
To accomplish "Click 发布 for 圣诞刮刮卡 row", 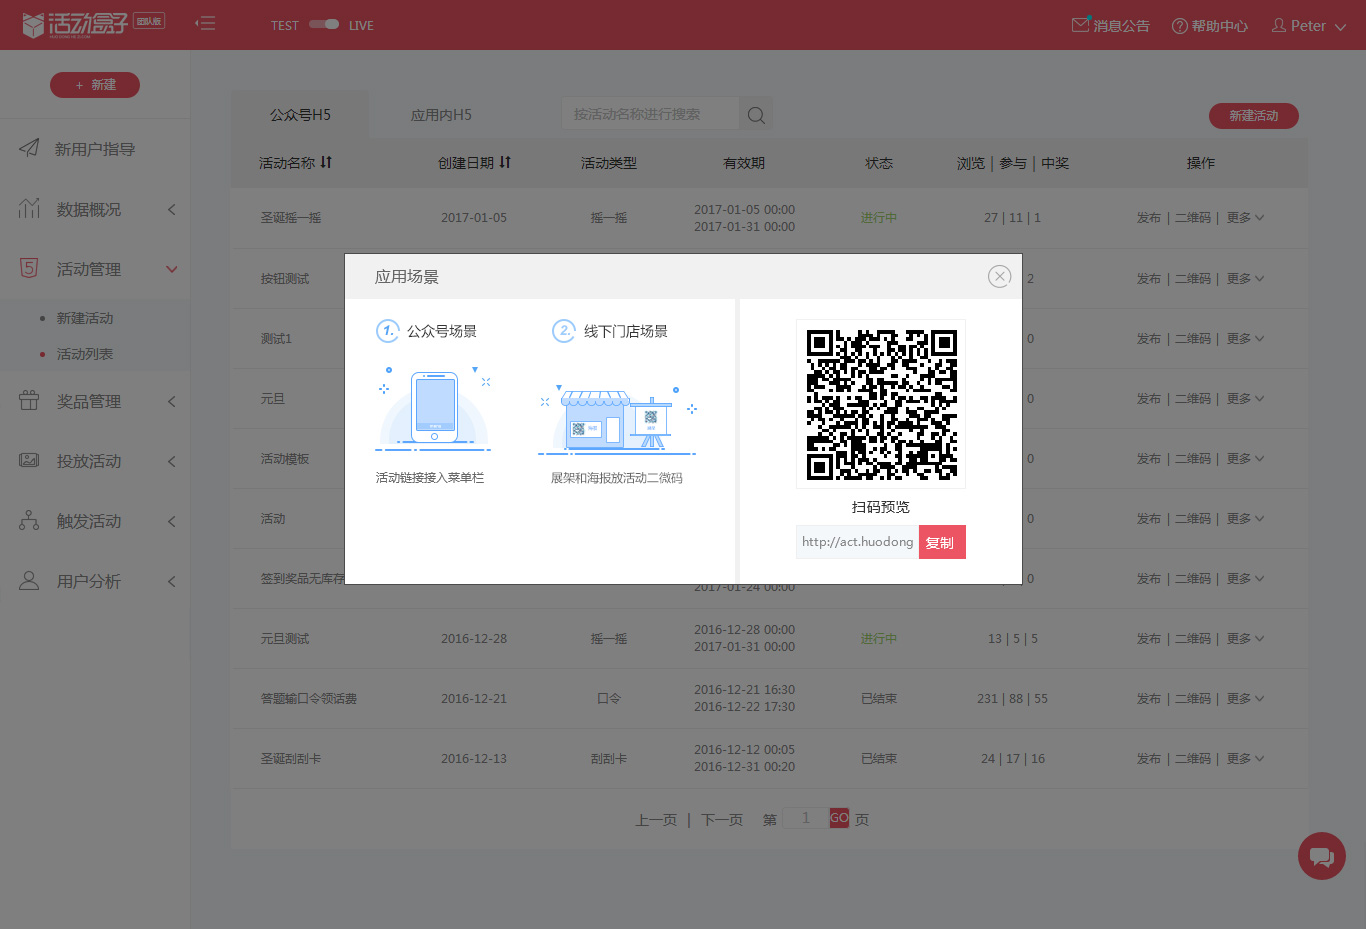I will click(1148, 759).
